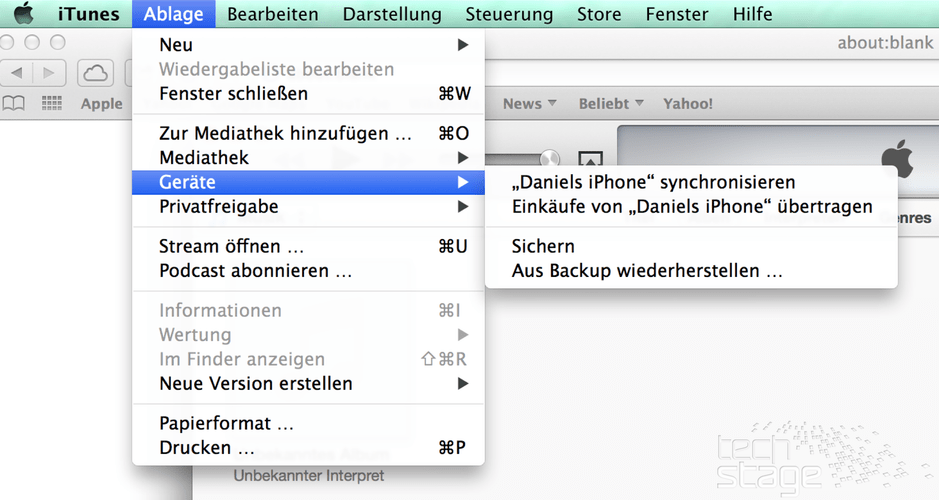939x500 pixels.
Task: Select "Daniels iPhone" synchronisieren
Action: pyautogui.click(x=653, y=182)
